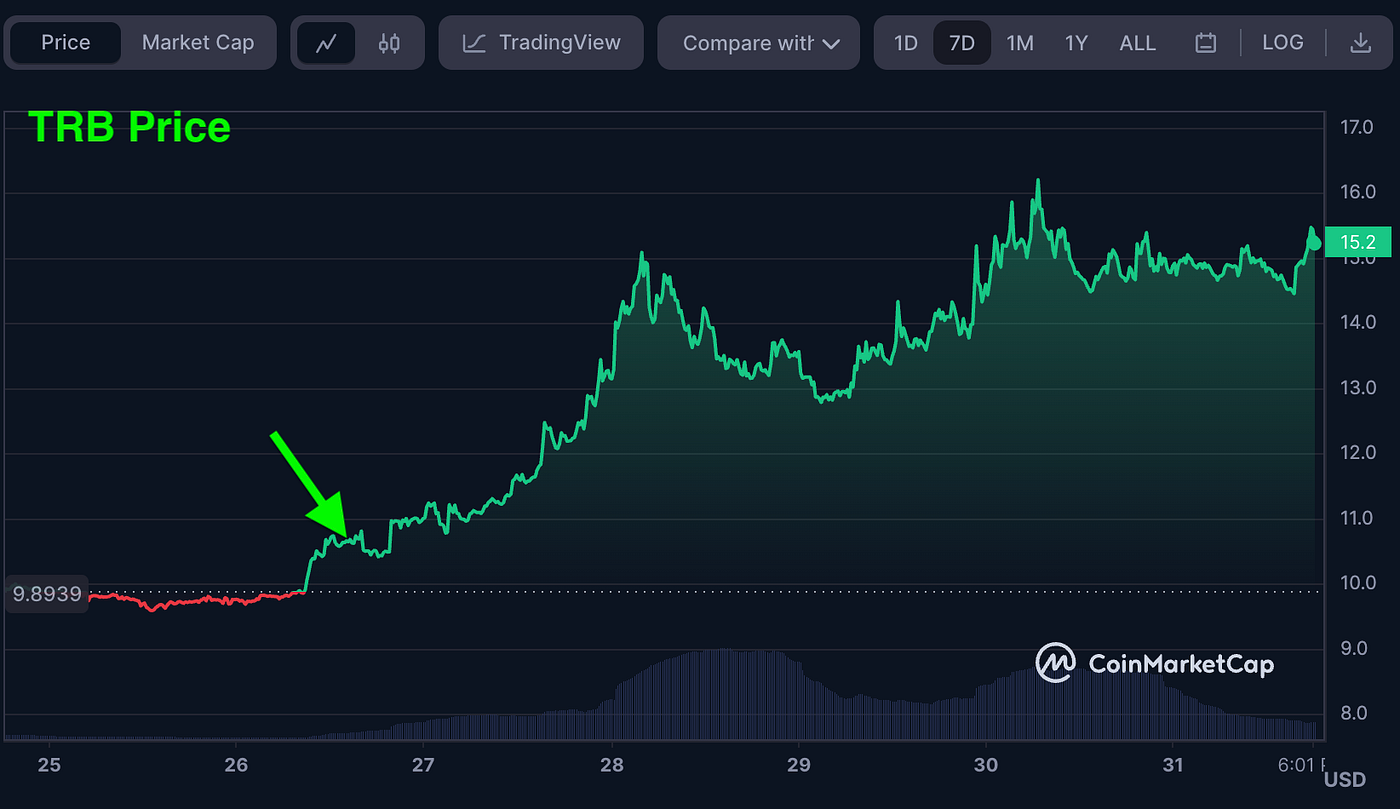1400x809 pixels.
Task: Select the 1Y time range button
Action: [x=1076, y=42]
